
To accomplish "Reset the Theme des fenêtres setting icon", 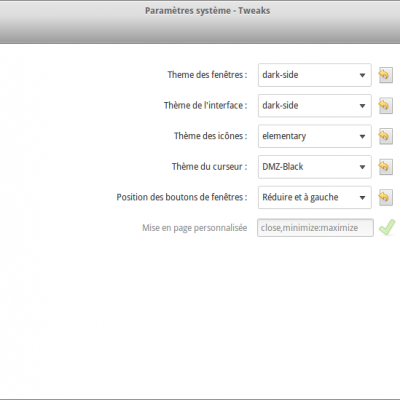I will (x=385, y=75).
